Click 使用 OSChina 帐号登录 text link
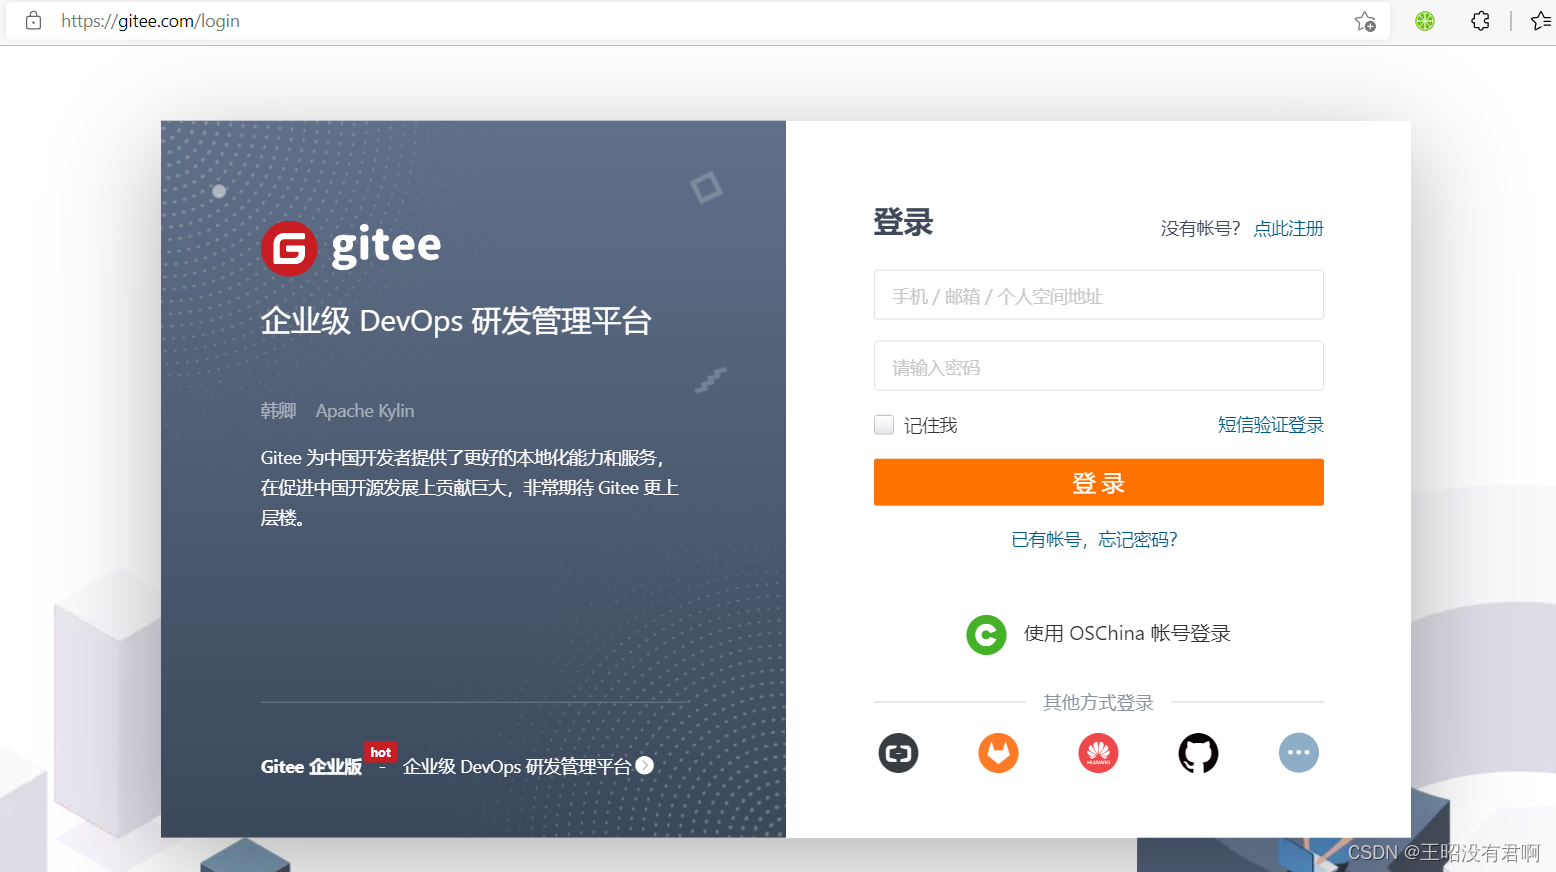Image resolution: width=1556 pixels, height=872 pixels. point(1127,634)
